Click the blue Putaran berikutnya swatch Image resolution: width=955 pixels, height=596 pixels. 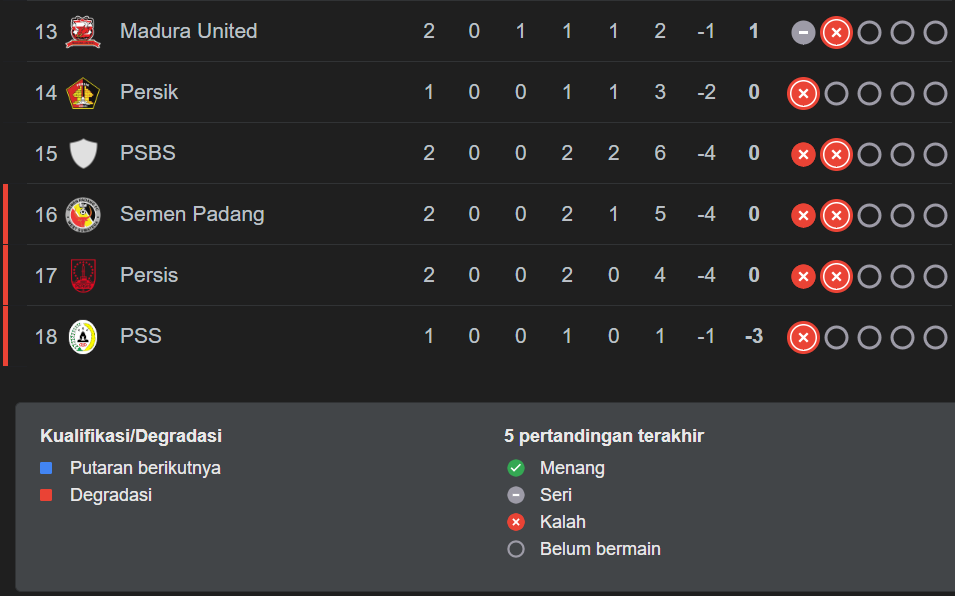pyautogui.click(x=46, y=468)
